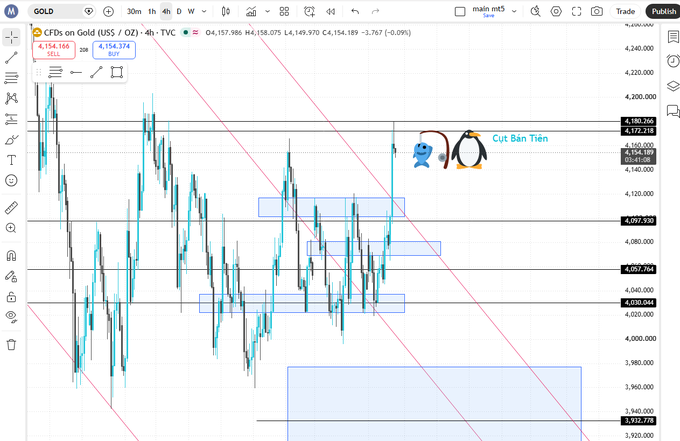Select the 4h timeframe
The width and height of the screenshot is (680, 441).
[166, 11]
